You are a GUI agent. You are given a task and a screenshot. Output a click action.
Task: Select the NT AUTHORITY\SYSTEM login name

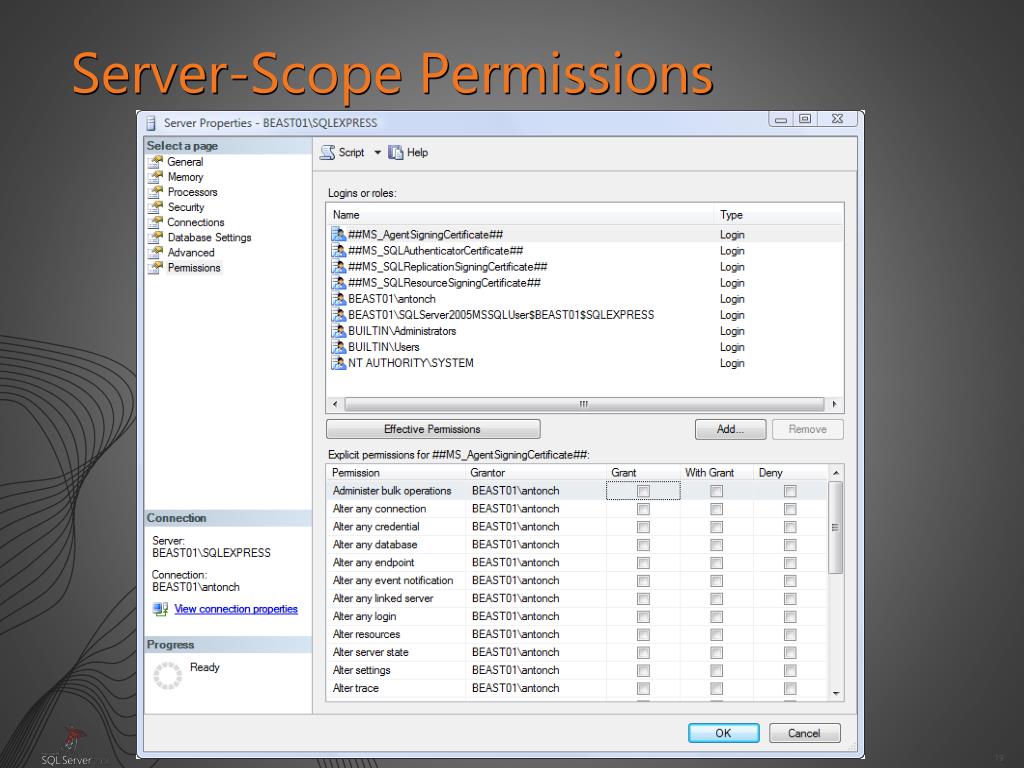coord(411,363)
